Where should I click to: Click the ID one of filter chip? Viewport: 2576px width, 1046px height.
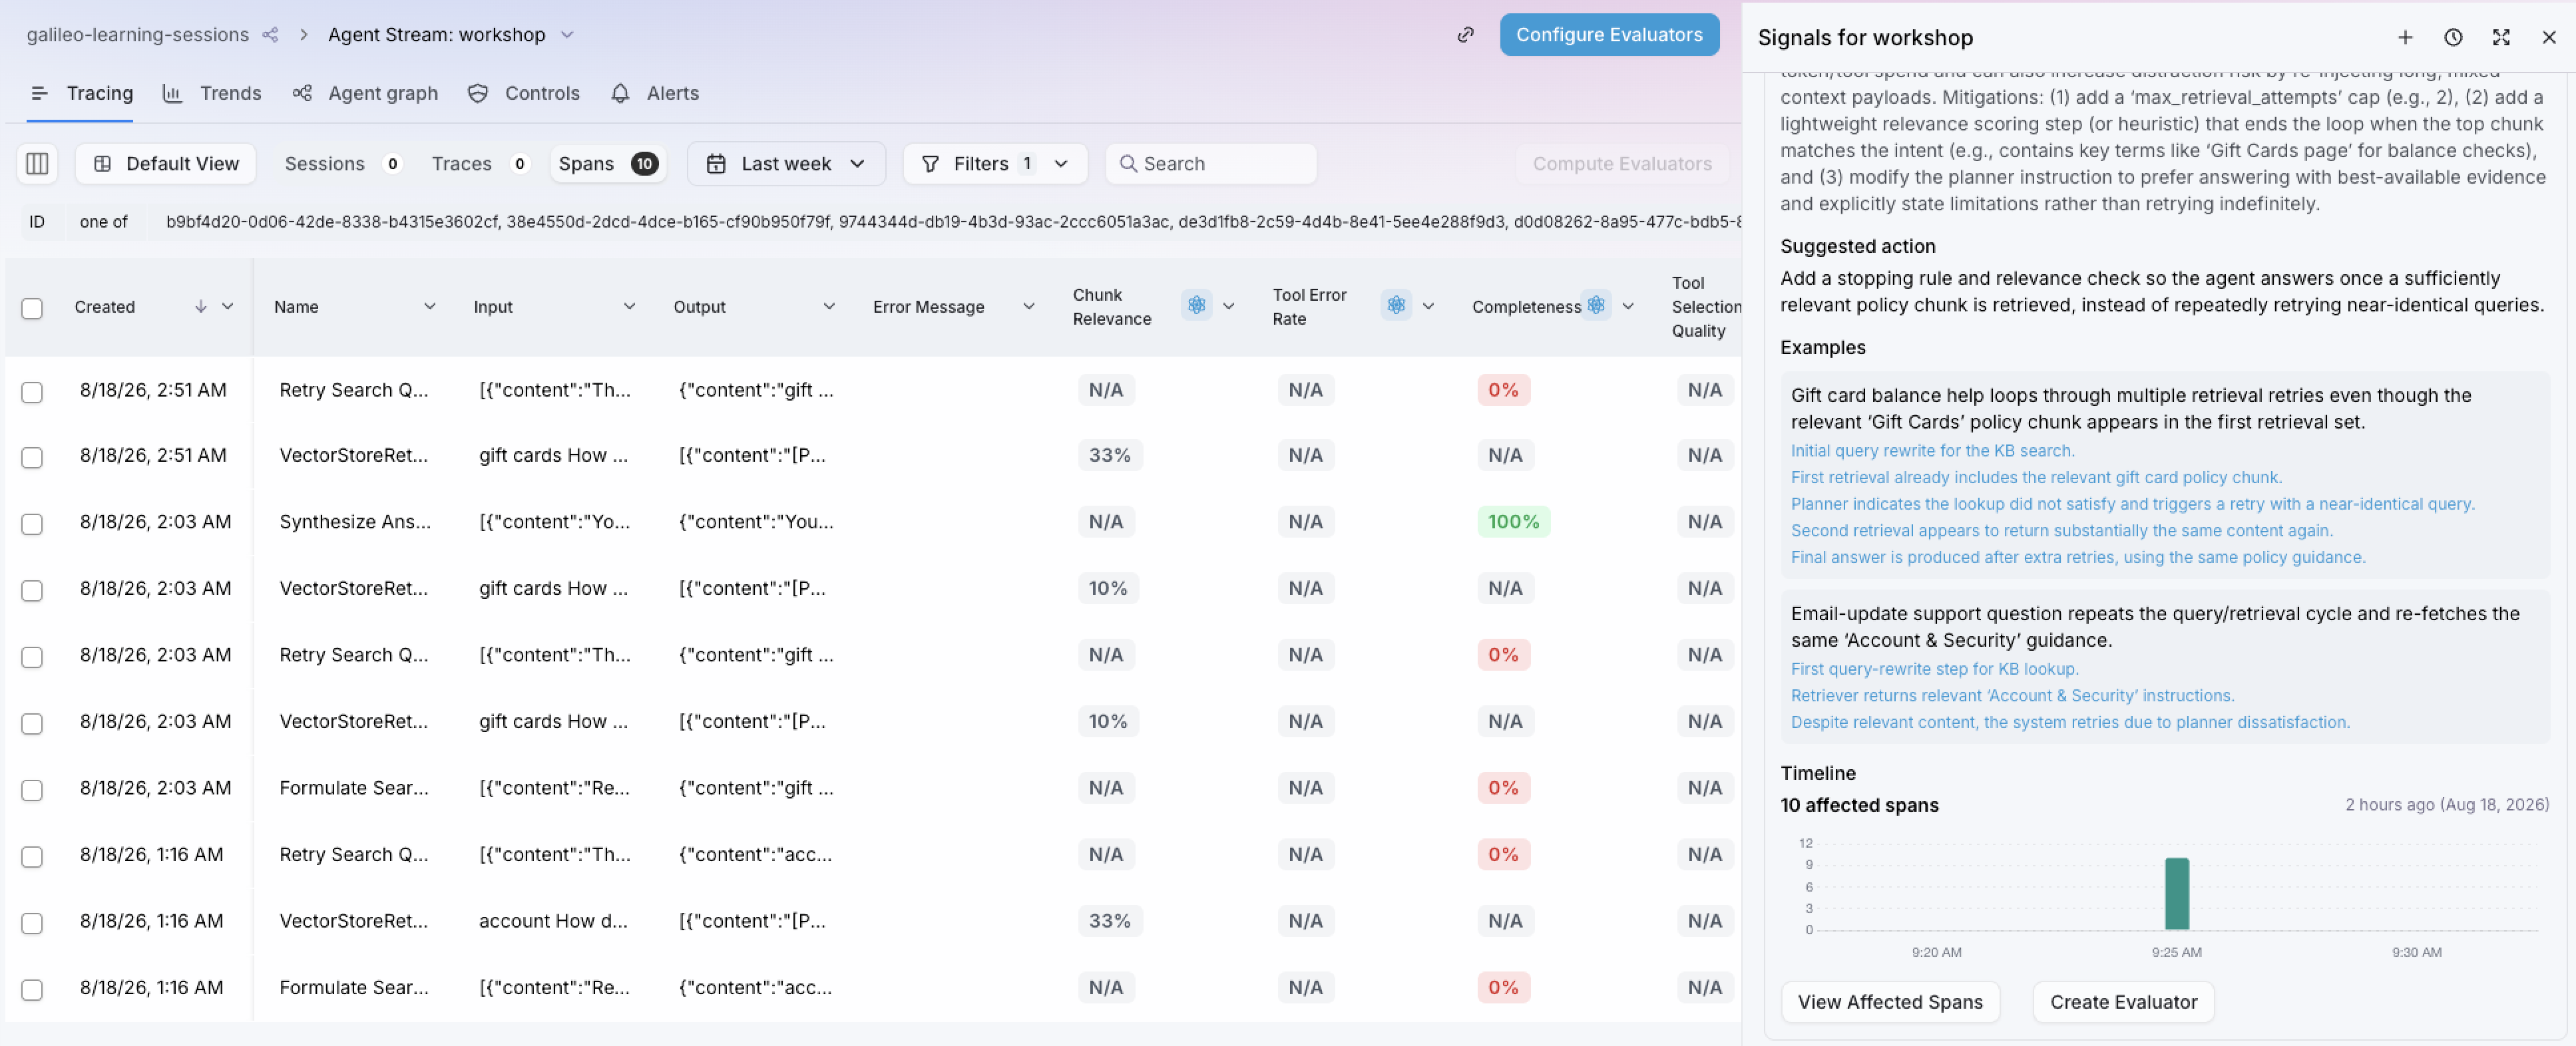point(880,222)
